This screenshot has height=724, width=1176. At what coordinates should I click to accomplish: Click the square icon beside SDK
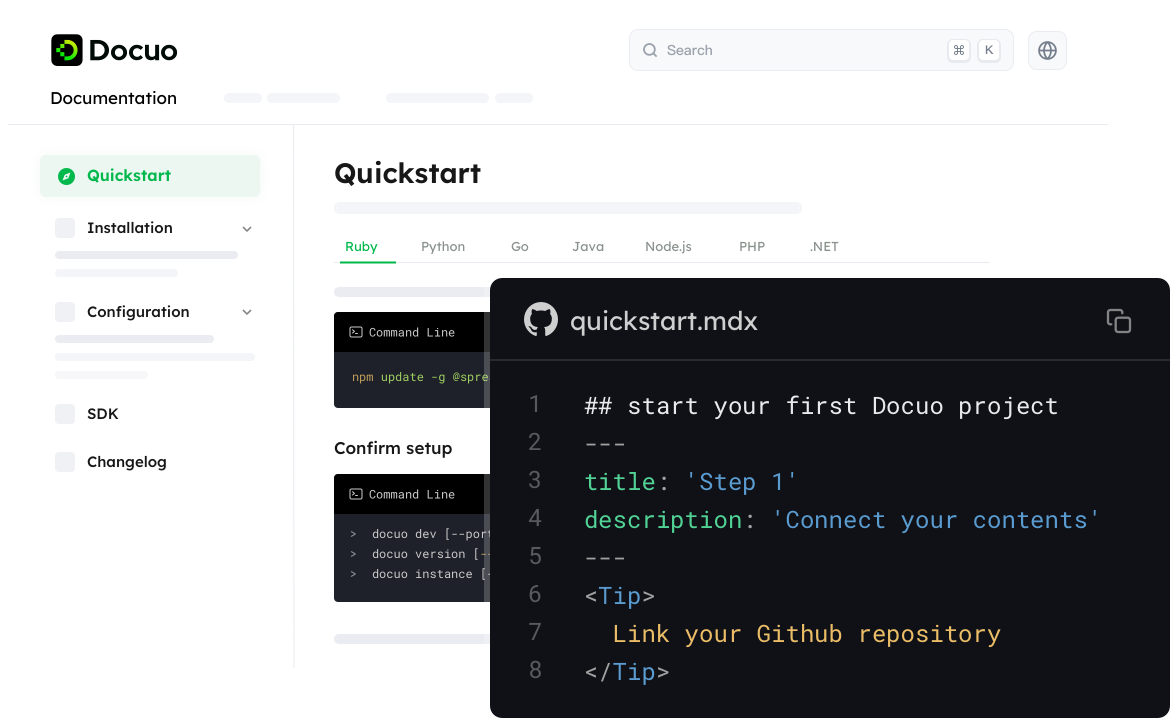(65, 414)
